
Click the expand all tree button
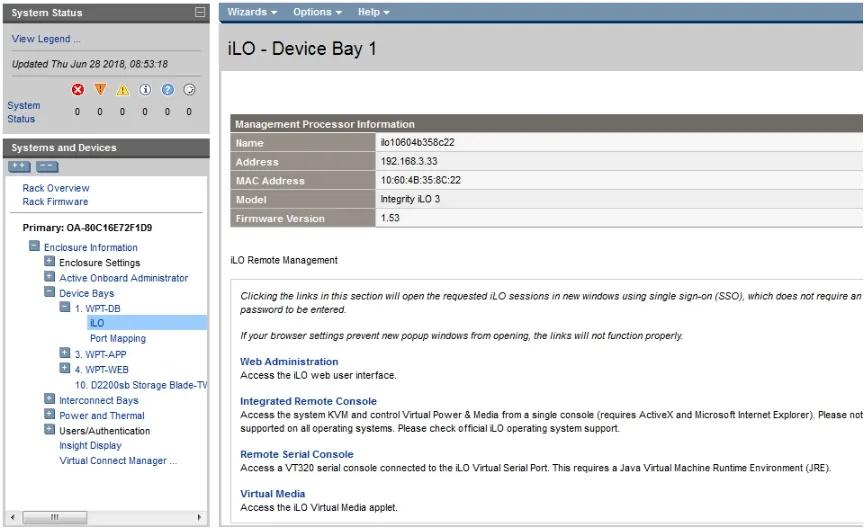pos(19,167)
